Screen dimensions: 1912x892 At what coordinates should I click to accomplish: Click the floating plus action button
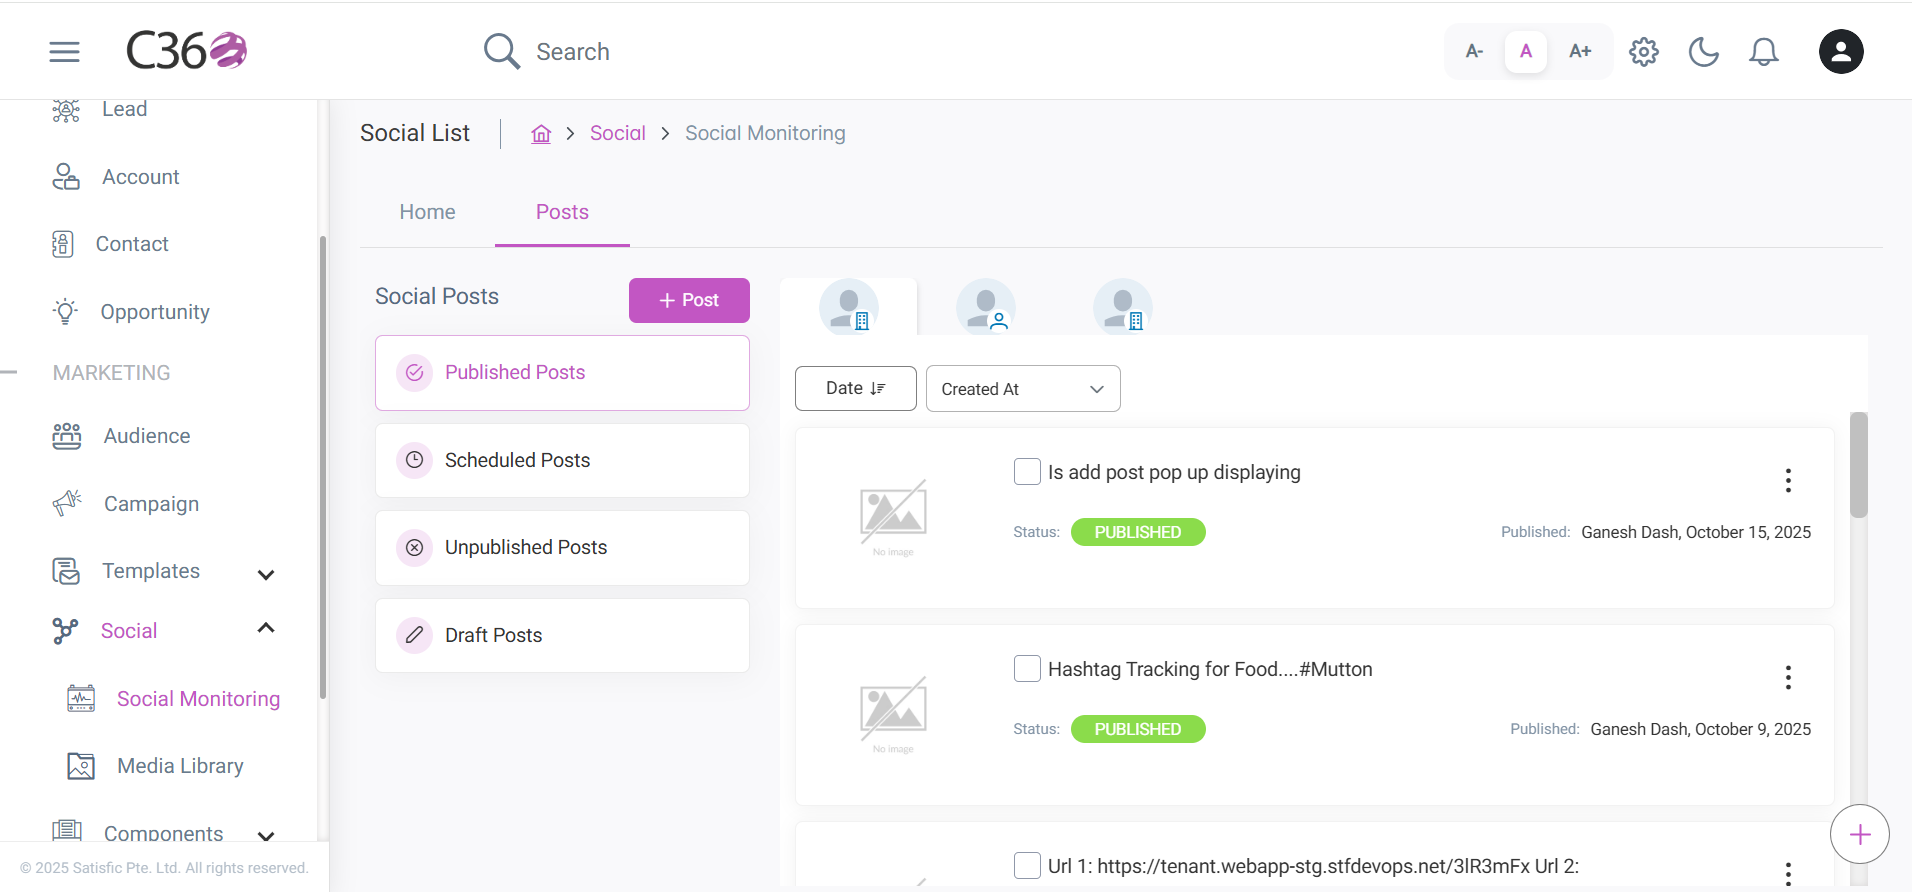pyautogui.click(x=1860, y=834)
